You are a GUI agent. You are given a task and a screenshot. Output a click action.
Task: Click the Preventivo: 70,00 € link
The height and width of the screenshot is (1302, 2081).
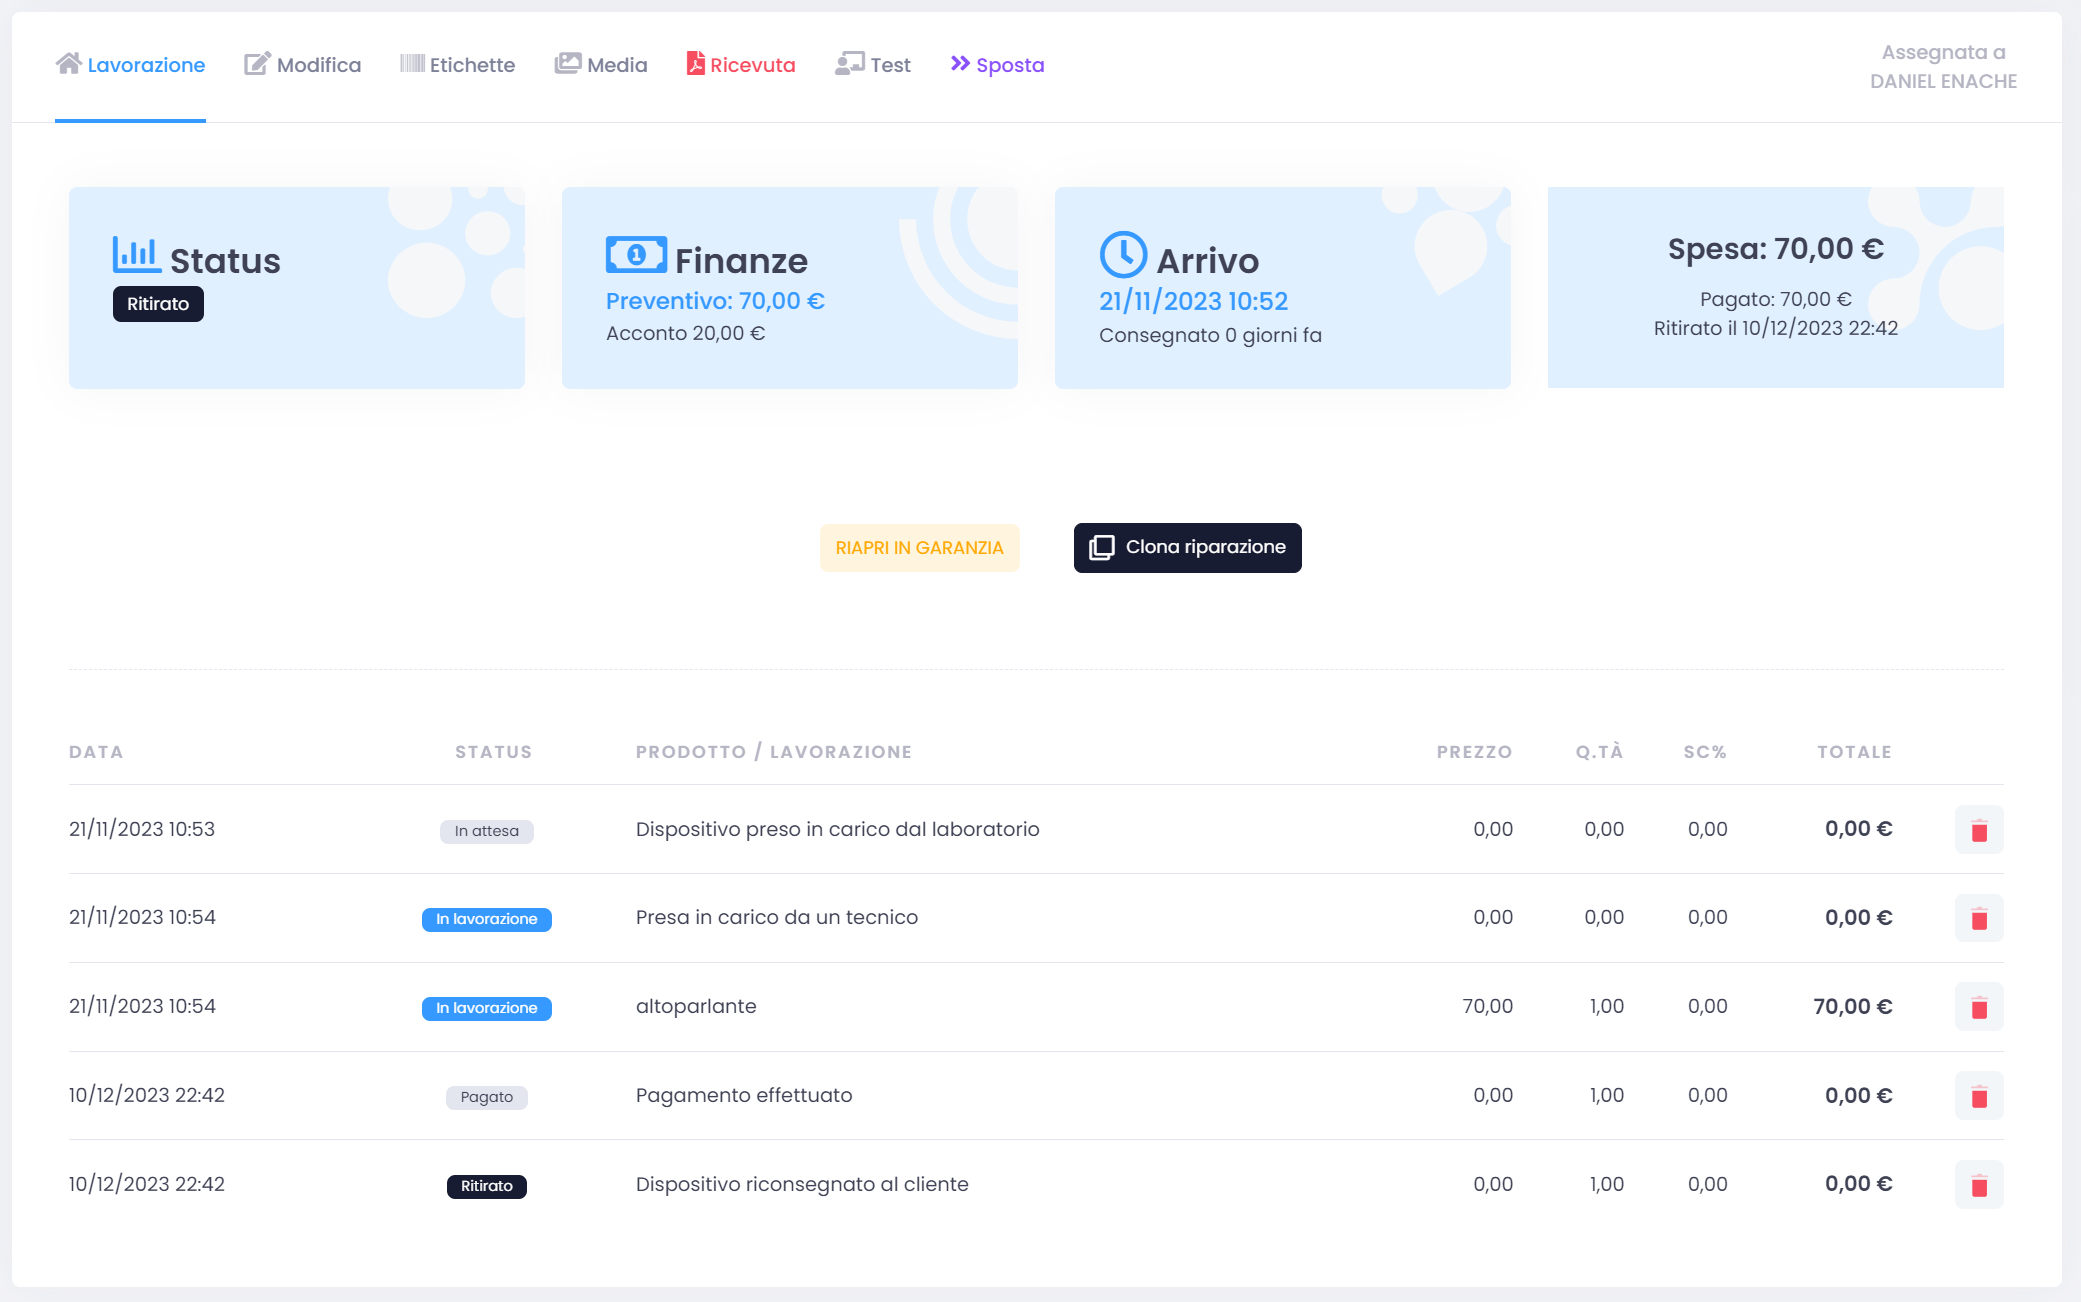click(715, 301)
